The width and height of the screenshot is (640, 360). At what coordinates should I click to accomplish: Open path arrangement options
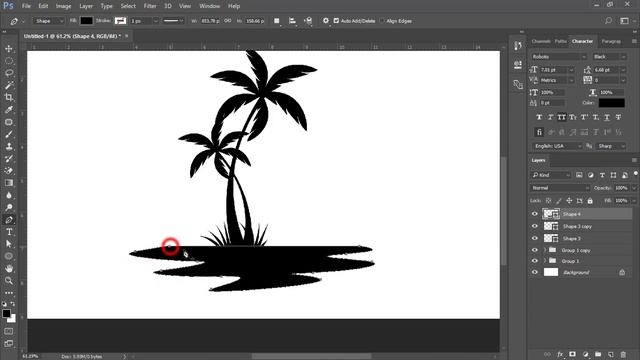(309, 21)
